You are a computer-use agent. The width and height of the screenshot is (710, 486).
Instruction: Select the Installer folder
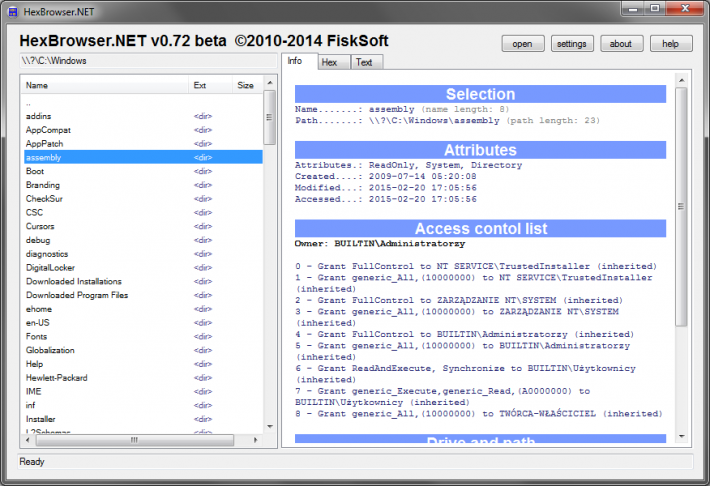click(x=143, y=419)
